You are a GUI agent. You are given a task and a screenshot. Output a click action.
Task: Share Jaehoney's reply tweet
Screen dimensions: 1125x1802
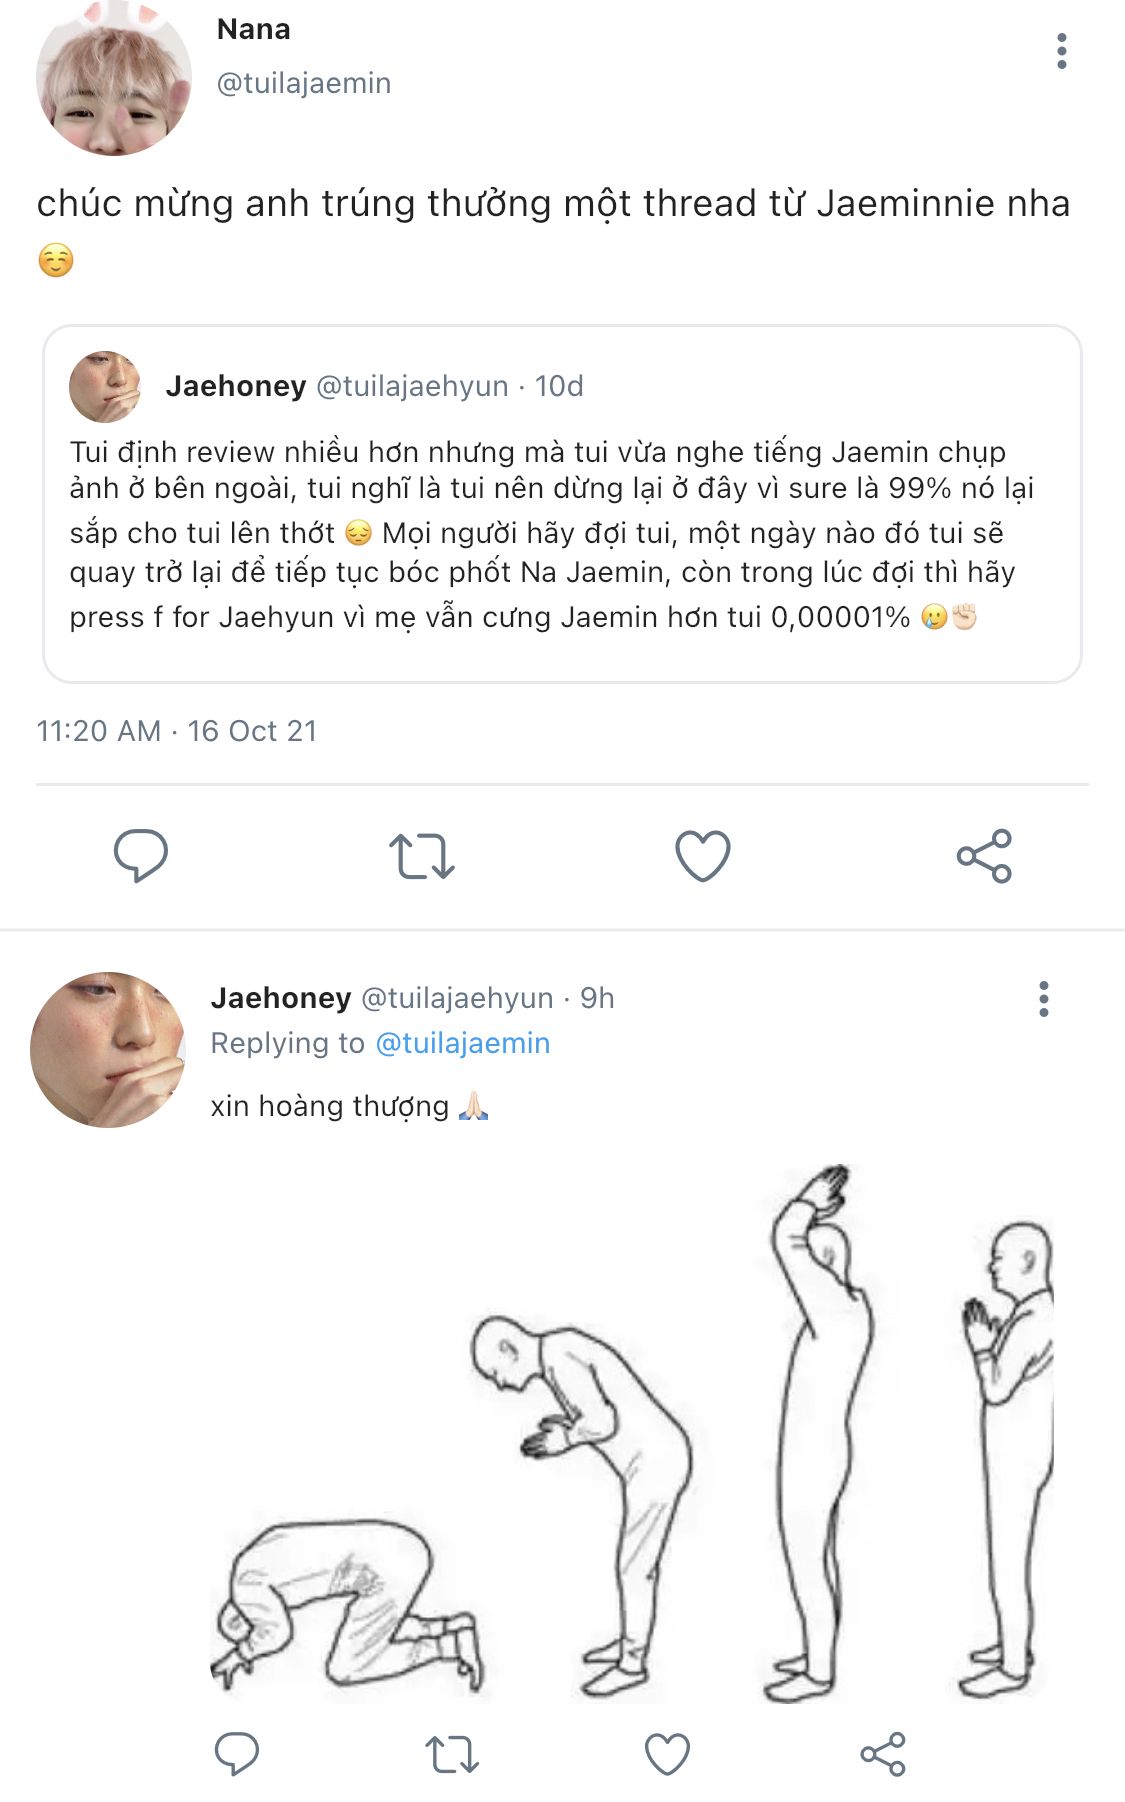[x=882, y=1754]
